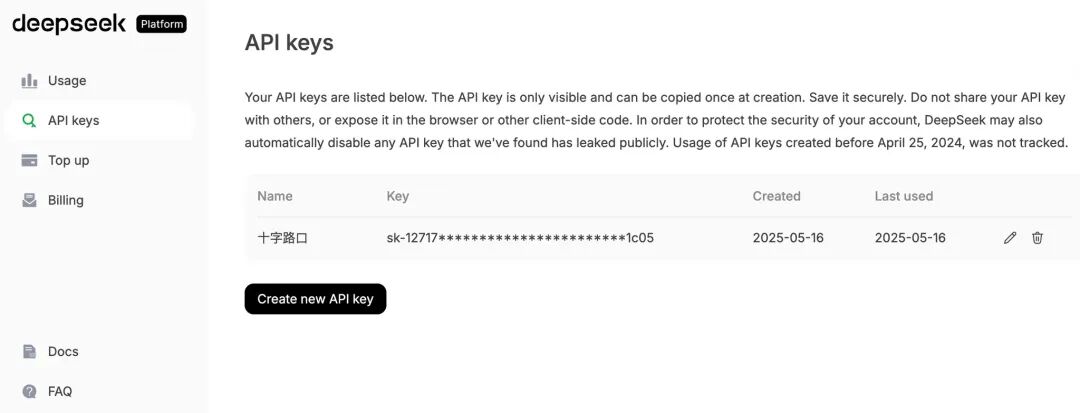Delete the 十字路口 API key with trash icon

(x=1037, y=238)
